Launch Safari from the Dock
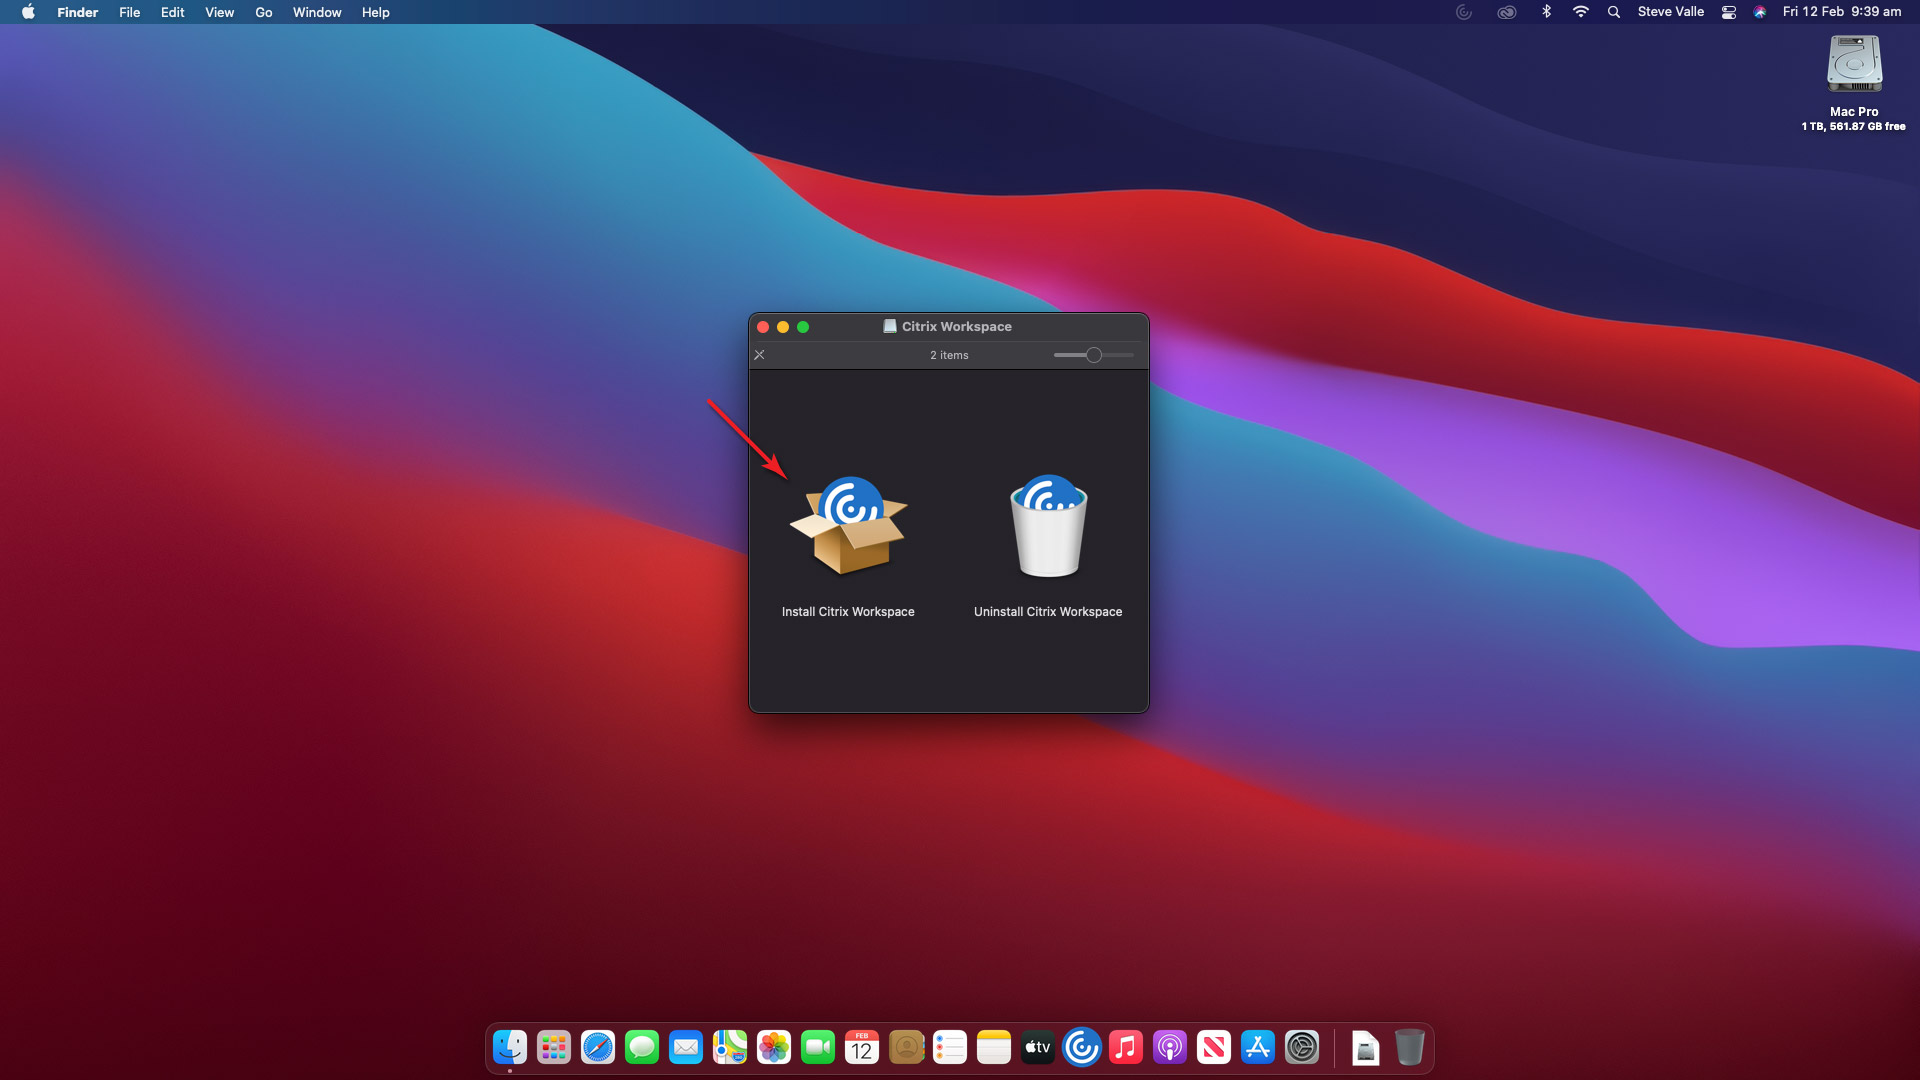The width and height of the screenshot is (1920, 1080). point(598,1047)
